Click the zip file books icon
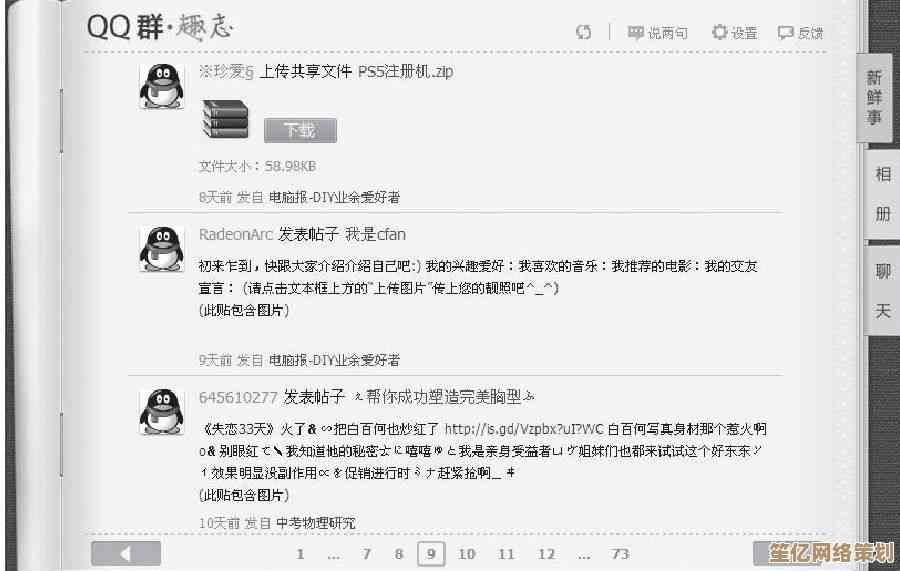This screenshot has width=900, height=571. tap(226, 119)
